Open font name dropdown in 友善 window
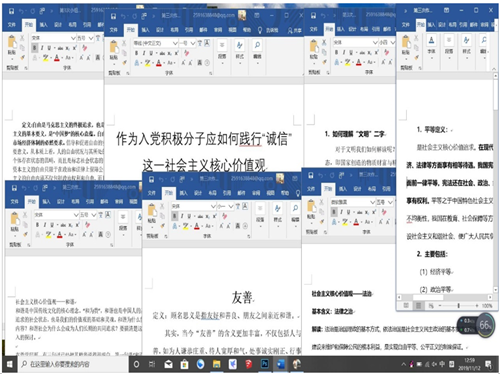 (213, 206)
